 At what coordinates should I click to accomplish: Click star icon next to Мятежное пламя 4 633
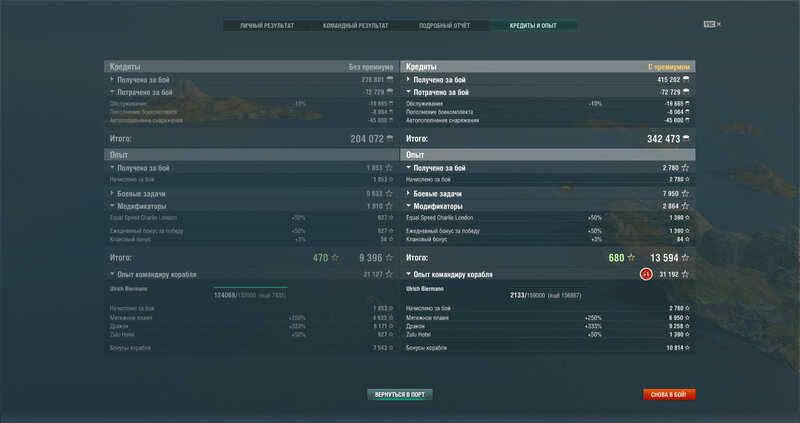[x=391, y=318]
